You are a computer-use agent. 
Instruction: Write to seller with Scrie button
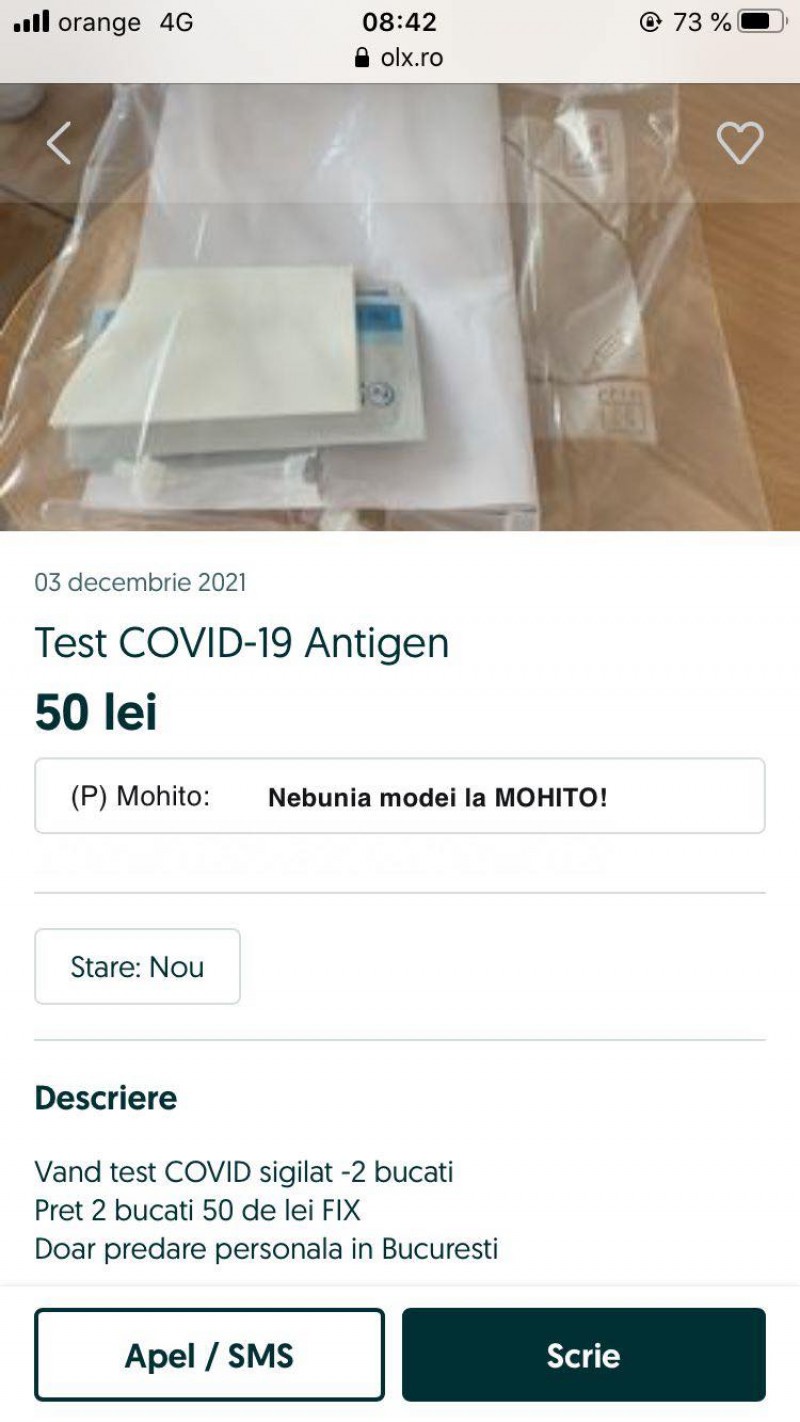(584, 1355)
